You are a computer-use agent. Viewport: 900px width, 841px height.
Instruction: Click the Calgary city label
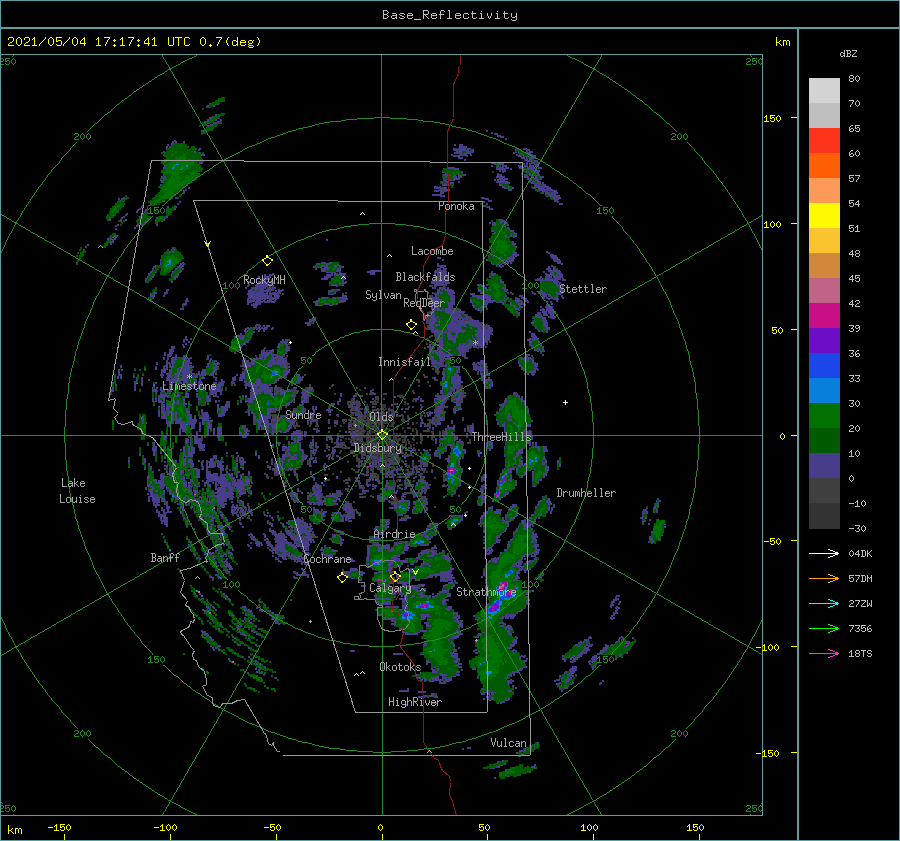pyautogui.click(x=390, y=588)
